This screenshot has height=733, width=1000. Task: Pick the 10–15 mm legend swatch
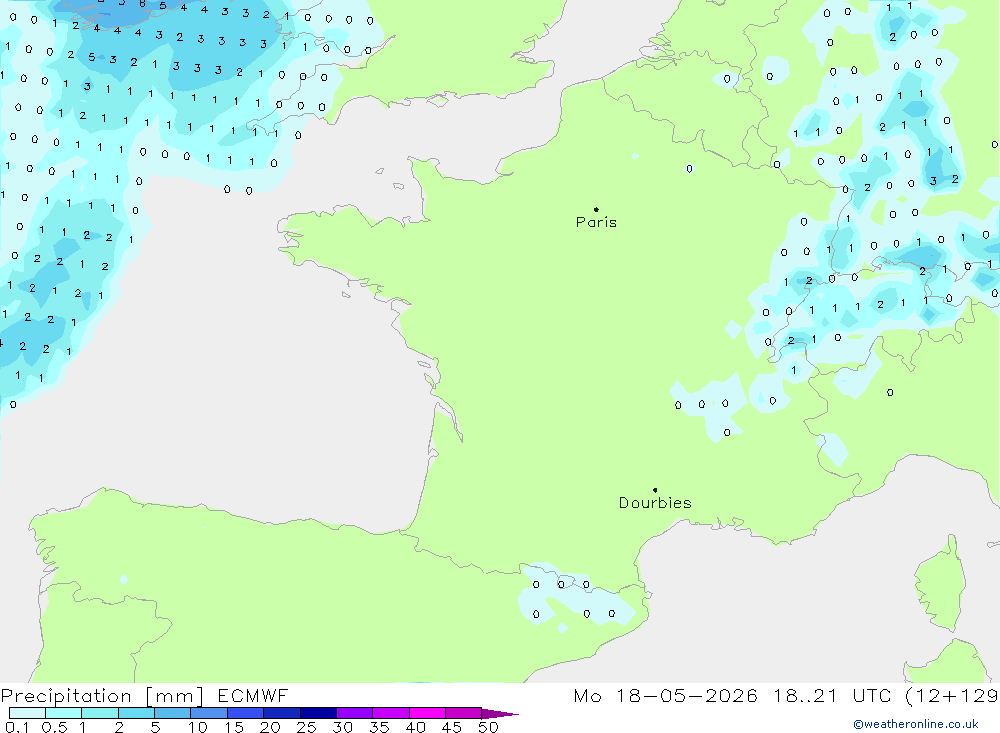(x=209, y=713)
